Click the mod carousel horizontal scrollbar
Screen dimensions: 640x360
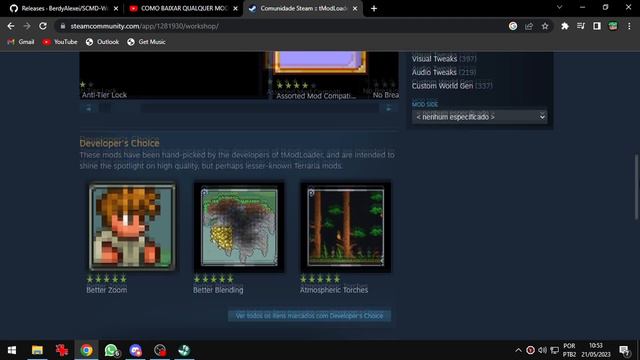tap(239, 109)
